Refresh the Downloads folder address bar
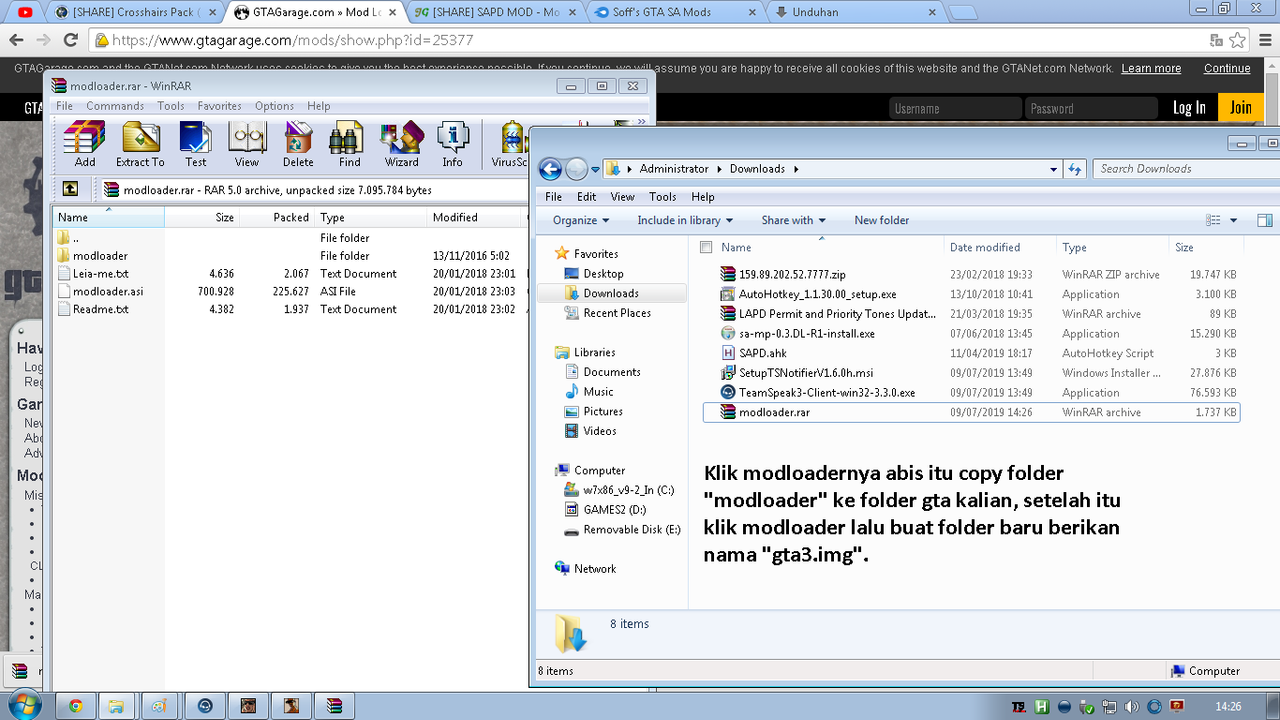 tap(1075, 169)
